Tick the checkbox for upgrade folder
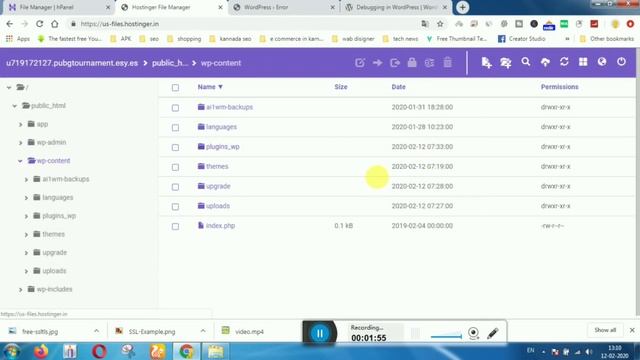The height and width of the screenshot is (360, 640). [x=175, y=187]
